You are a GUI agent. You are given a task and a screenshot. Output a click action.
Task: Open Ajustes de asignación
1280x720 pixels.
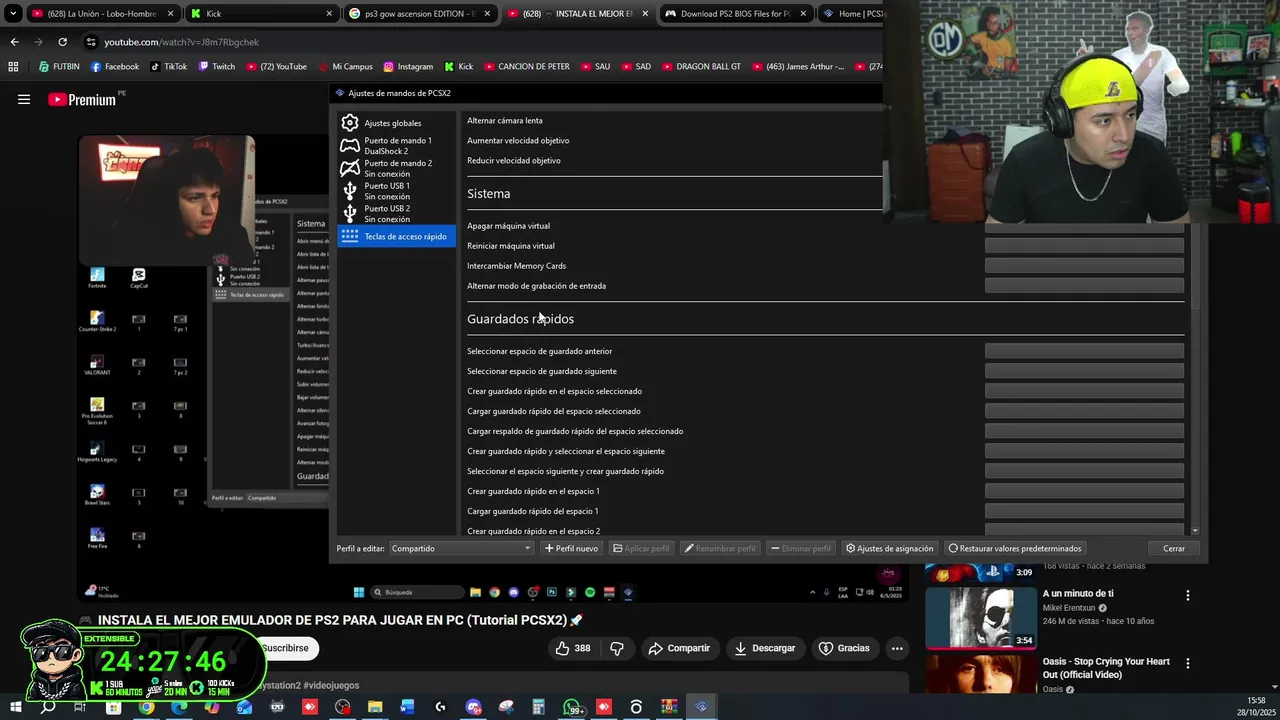click(x=889, y=548)
